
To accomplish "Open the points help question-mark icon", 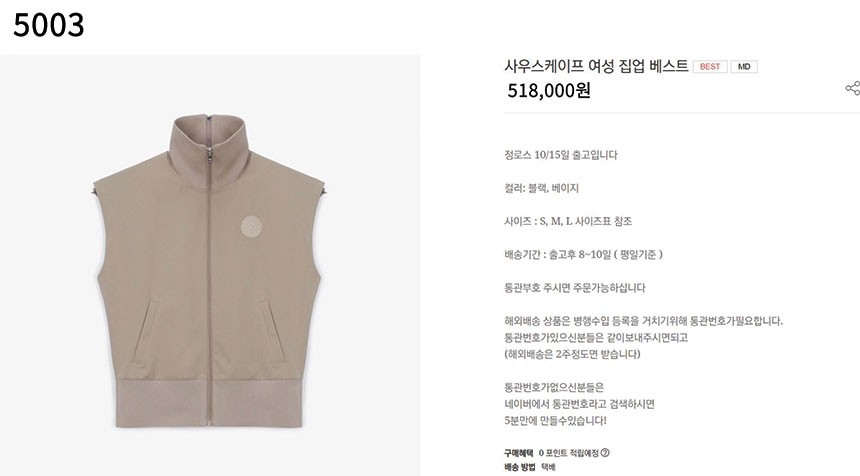I will [x=605, y=453].
